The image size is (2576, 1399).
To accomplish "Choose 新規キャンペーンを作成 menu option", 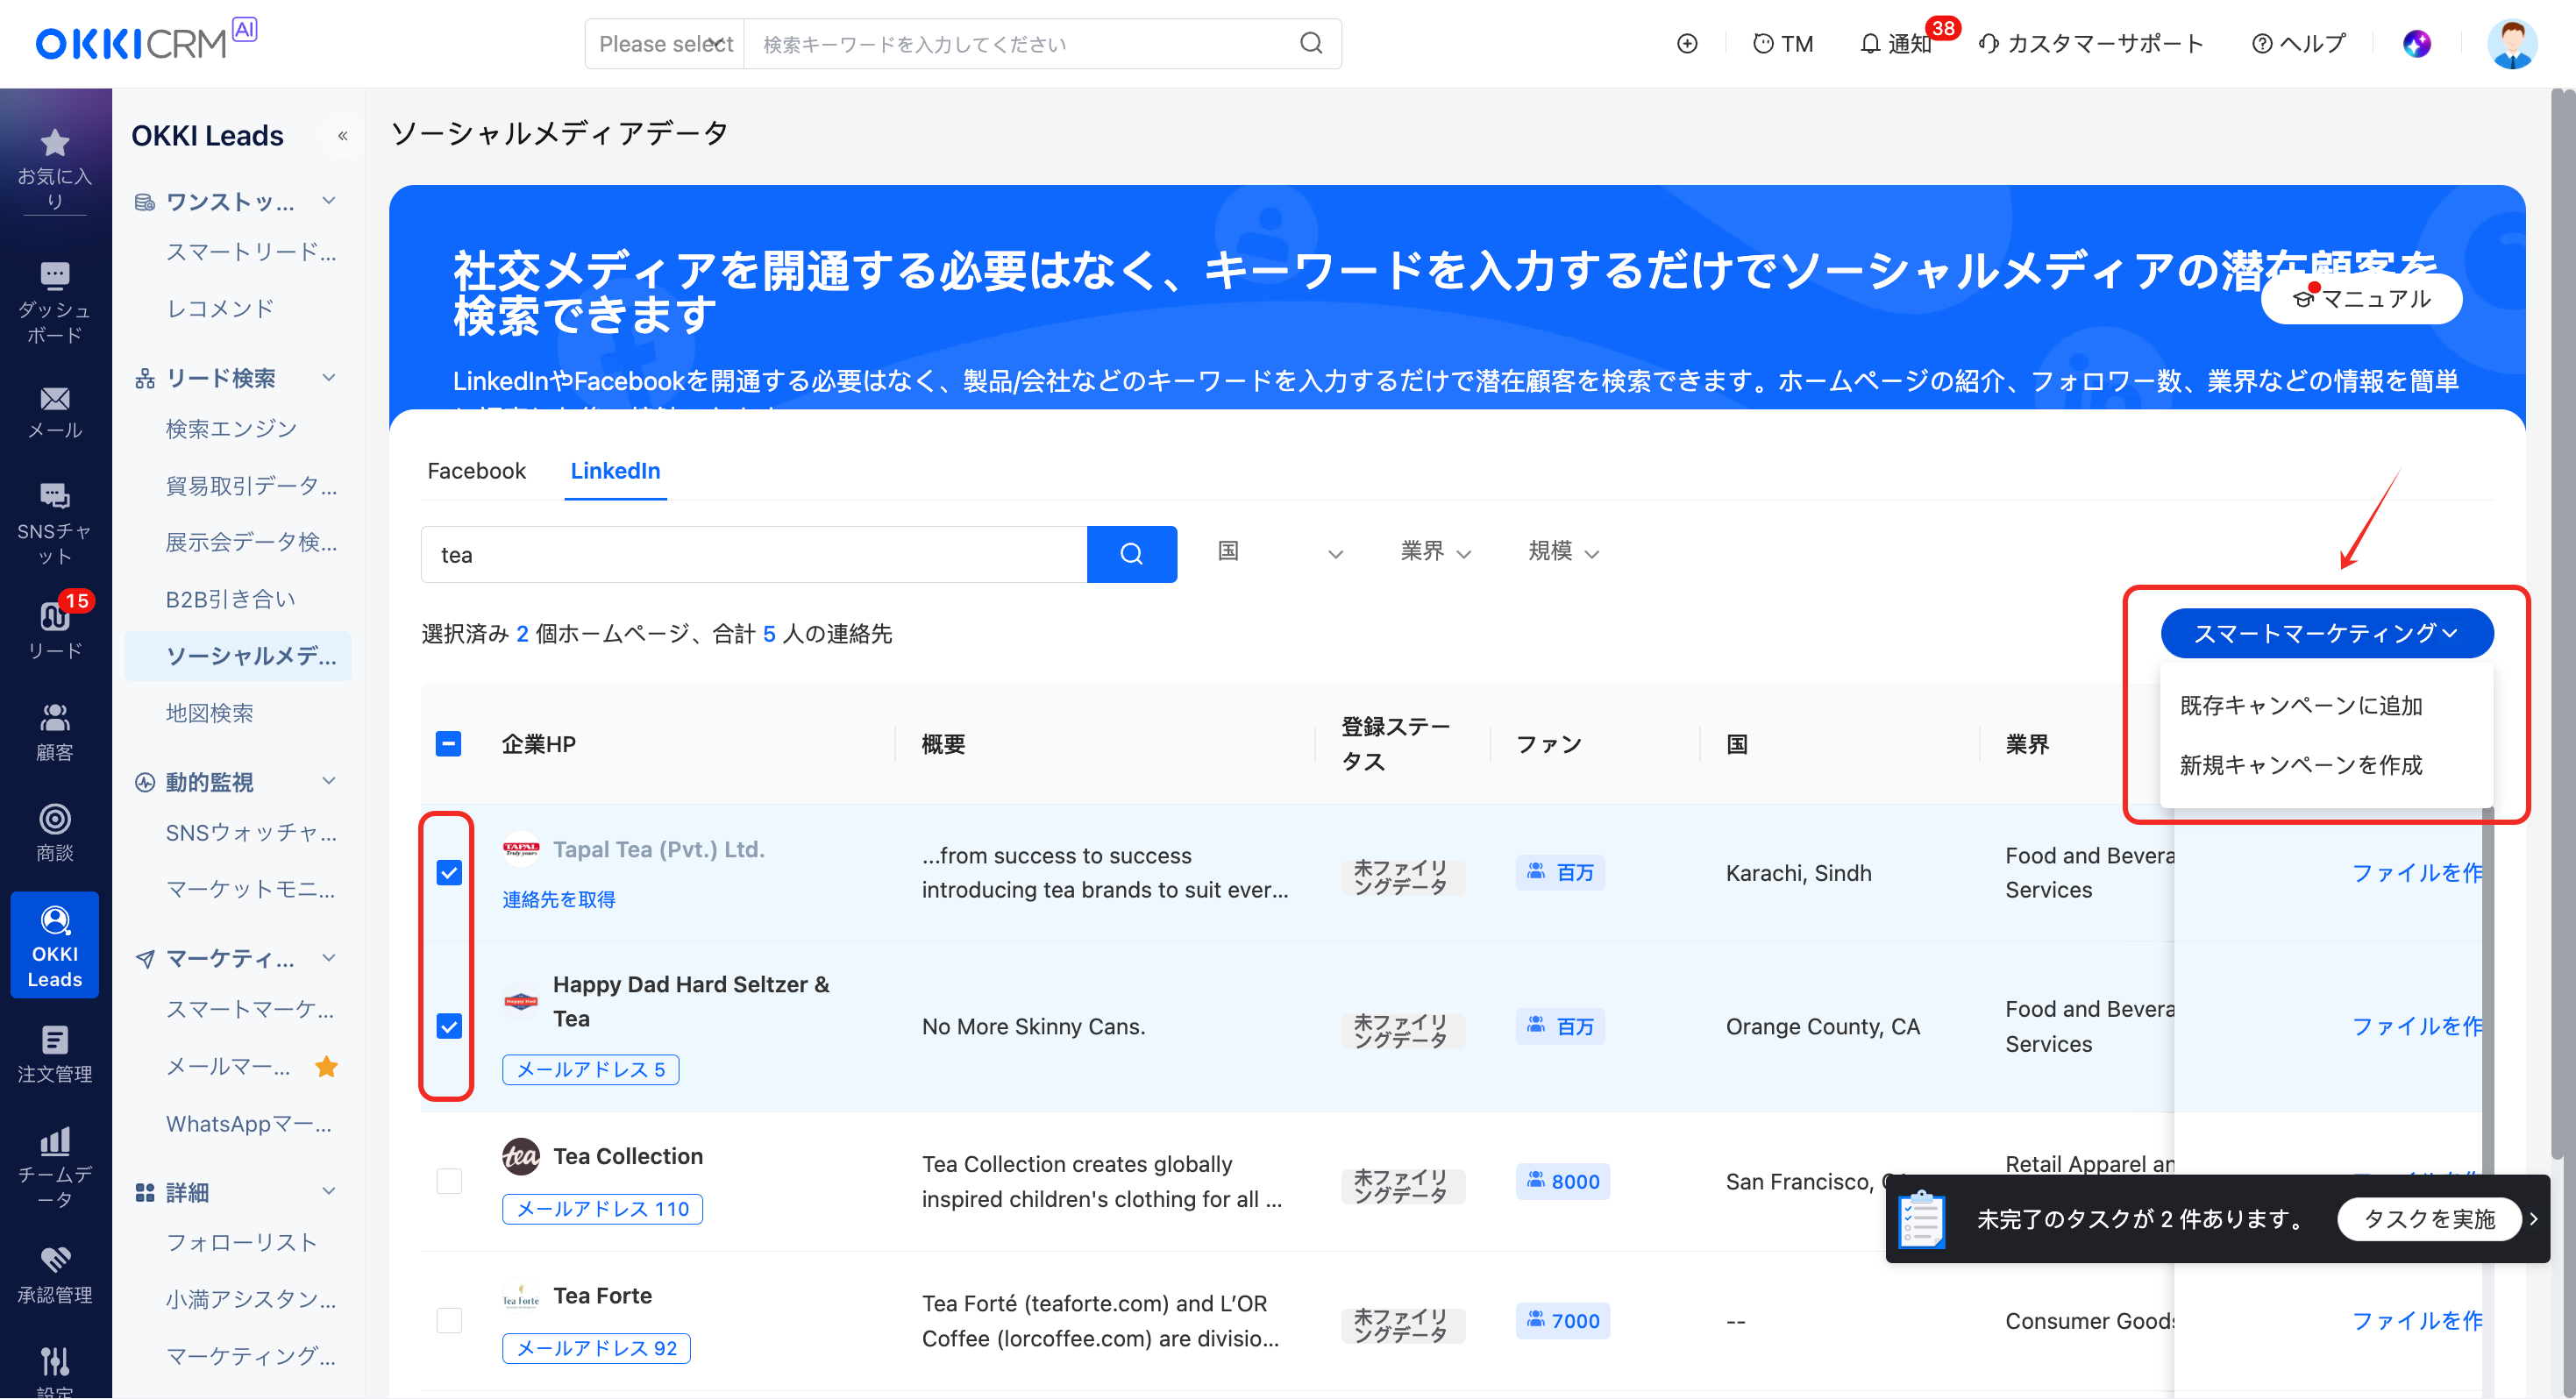I will [x=2300, y=765].
